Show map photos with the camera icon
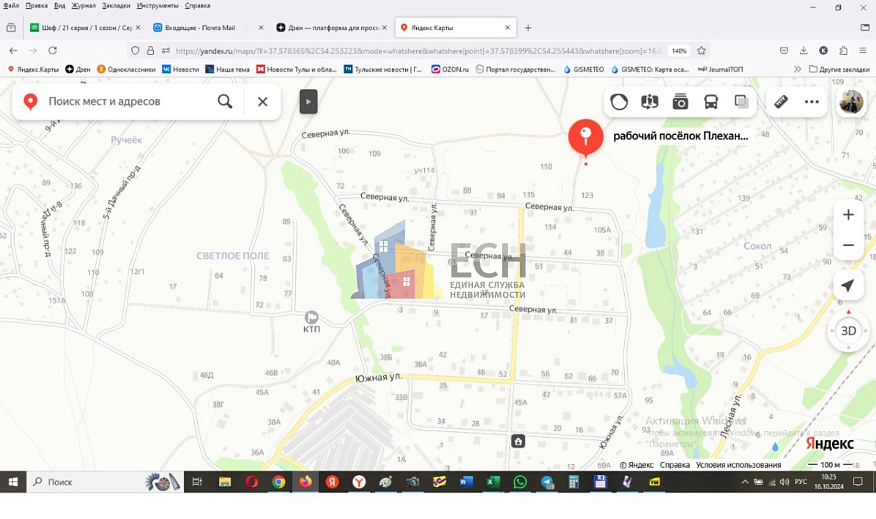This screenshot has height=519, width=876. [x=680, y=102]
